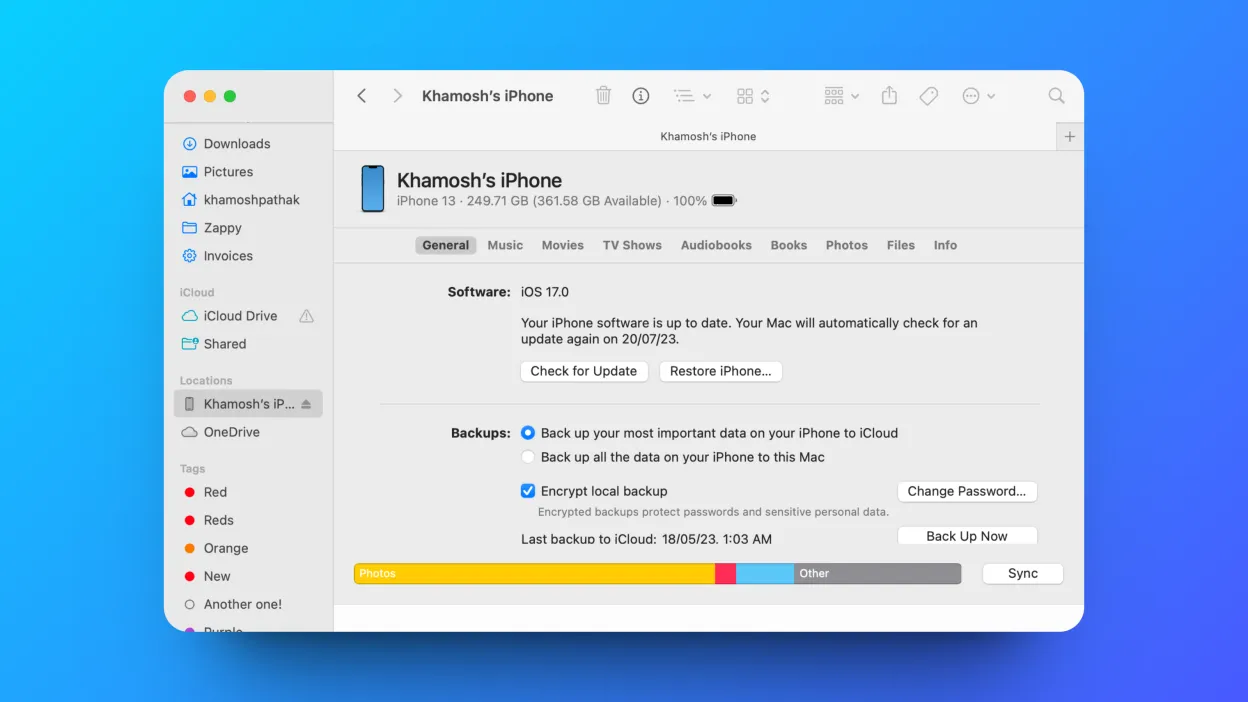Image resolution: width=1248 pixels, height=702 pixels.
Task: Click the Back Up Now button
Action: tap(966, 535)
